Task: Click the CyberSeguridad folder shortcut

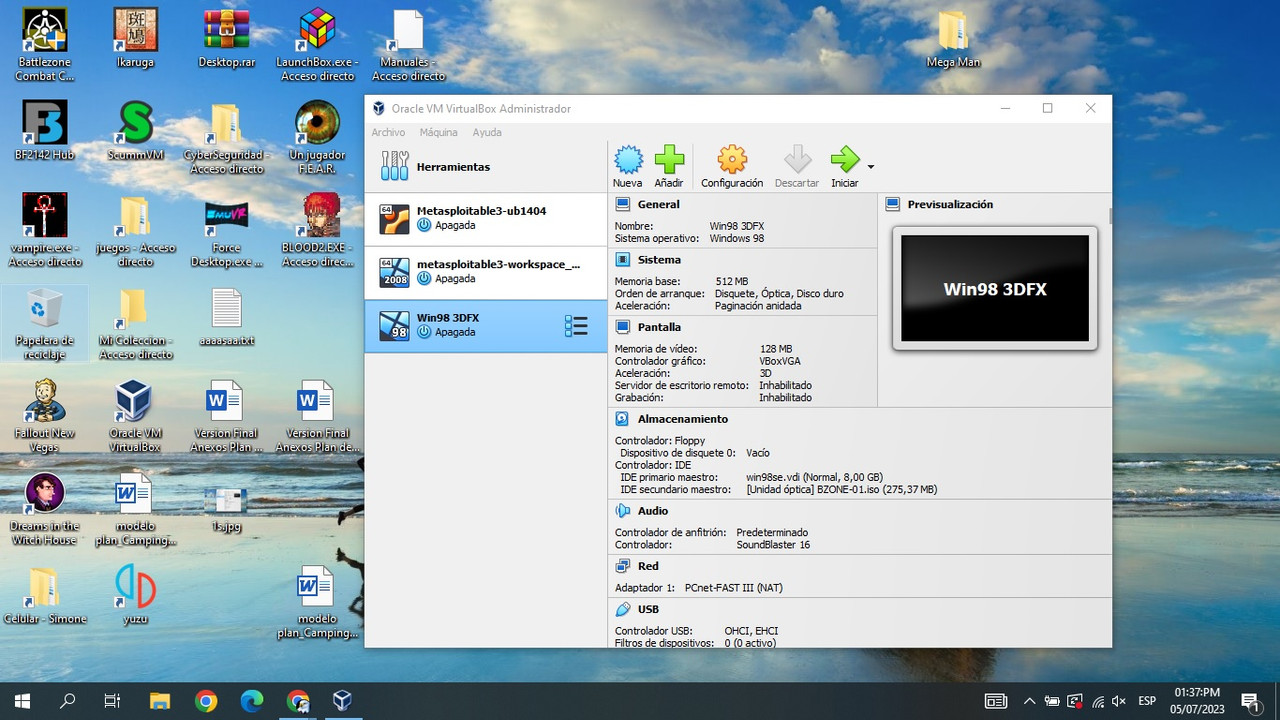Action: click(226, 138)
